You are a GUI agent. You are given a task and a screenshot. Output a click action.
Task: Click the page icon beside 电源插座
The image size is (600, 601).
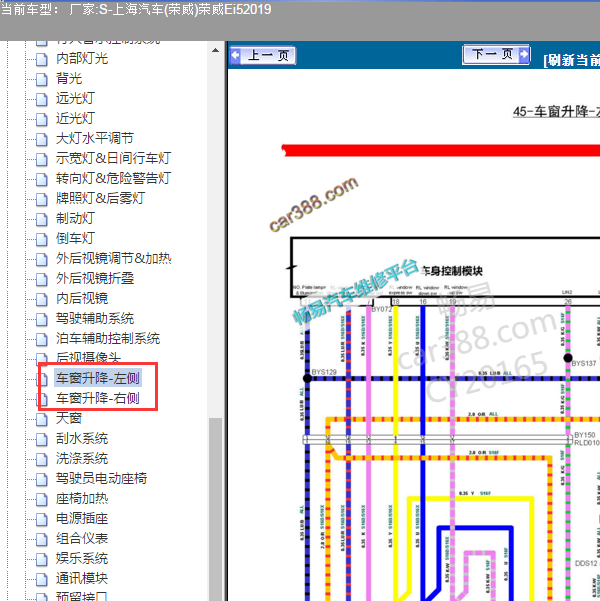tap(42, 519)
